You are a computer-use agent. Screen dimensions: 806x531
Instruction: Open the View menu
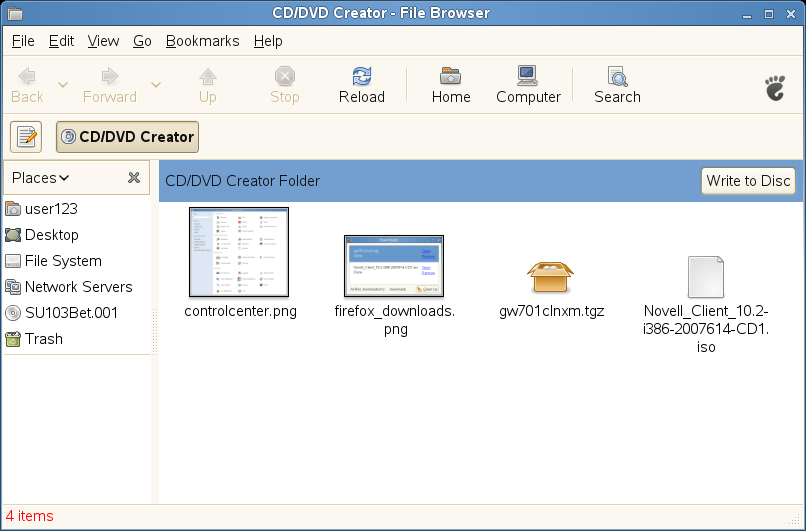coord(103,41)
